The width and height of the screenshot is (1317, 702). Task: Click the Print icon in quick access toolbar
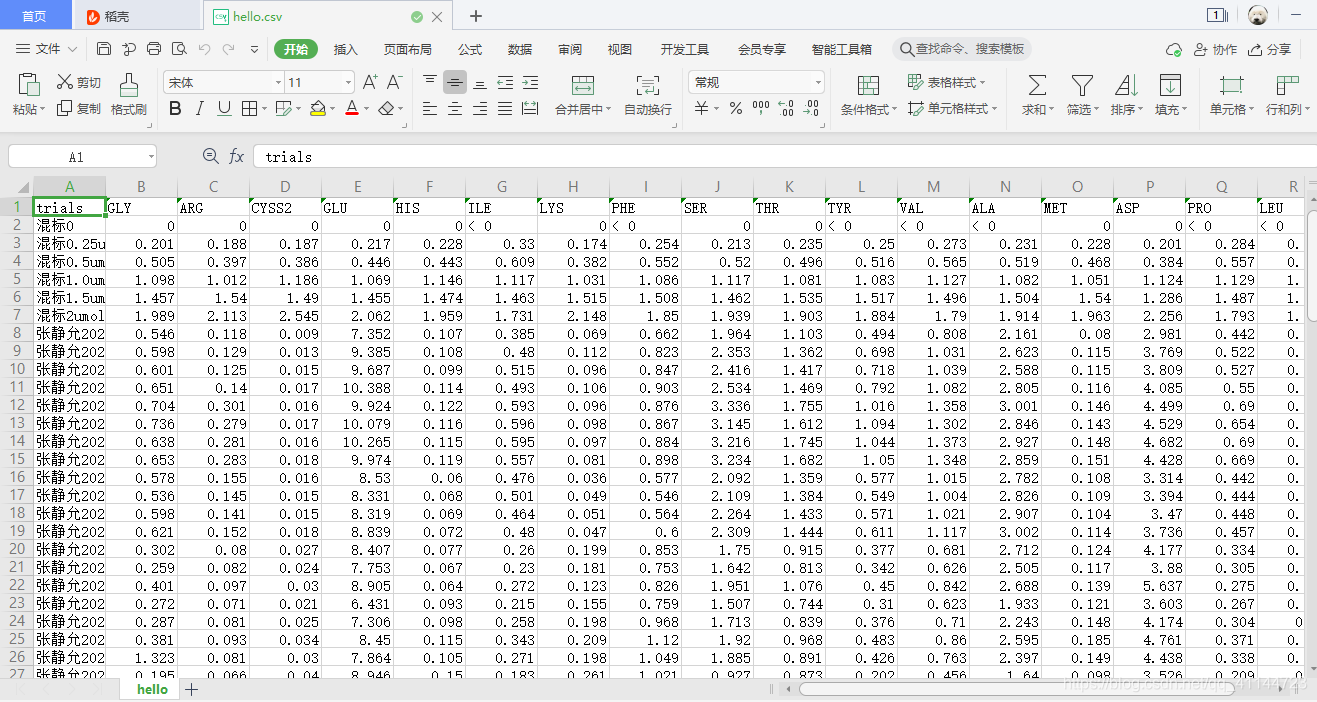pos(153,49)
